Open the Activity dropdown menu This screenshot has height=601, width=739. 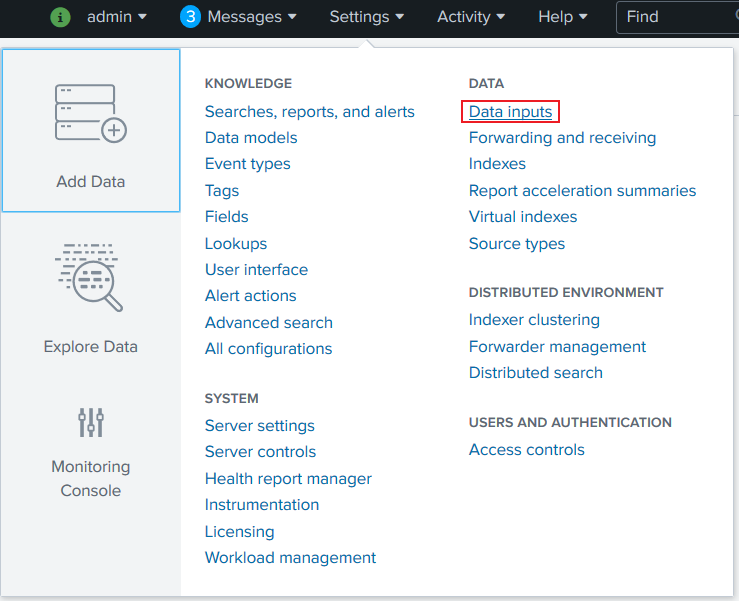coord(471,17)
